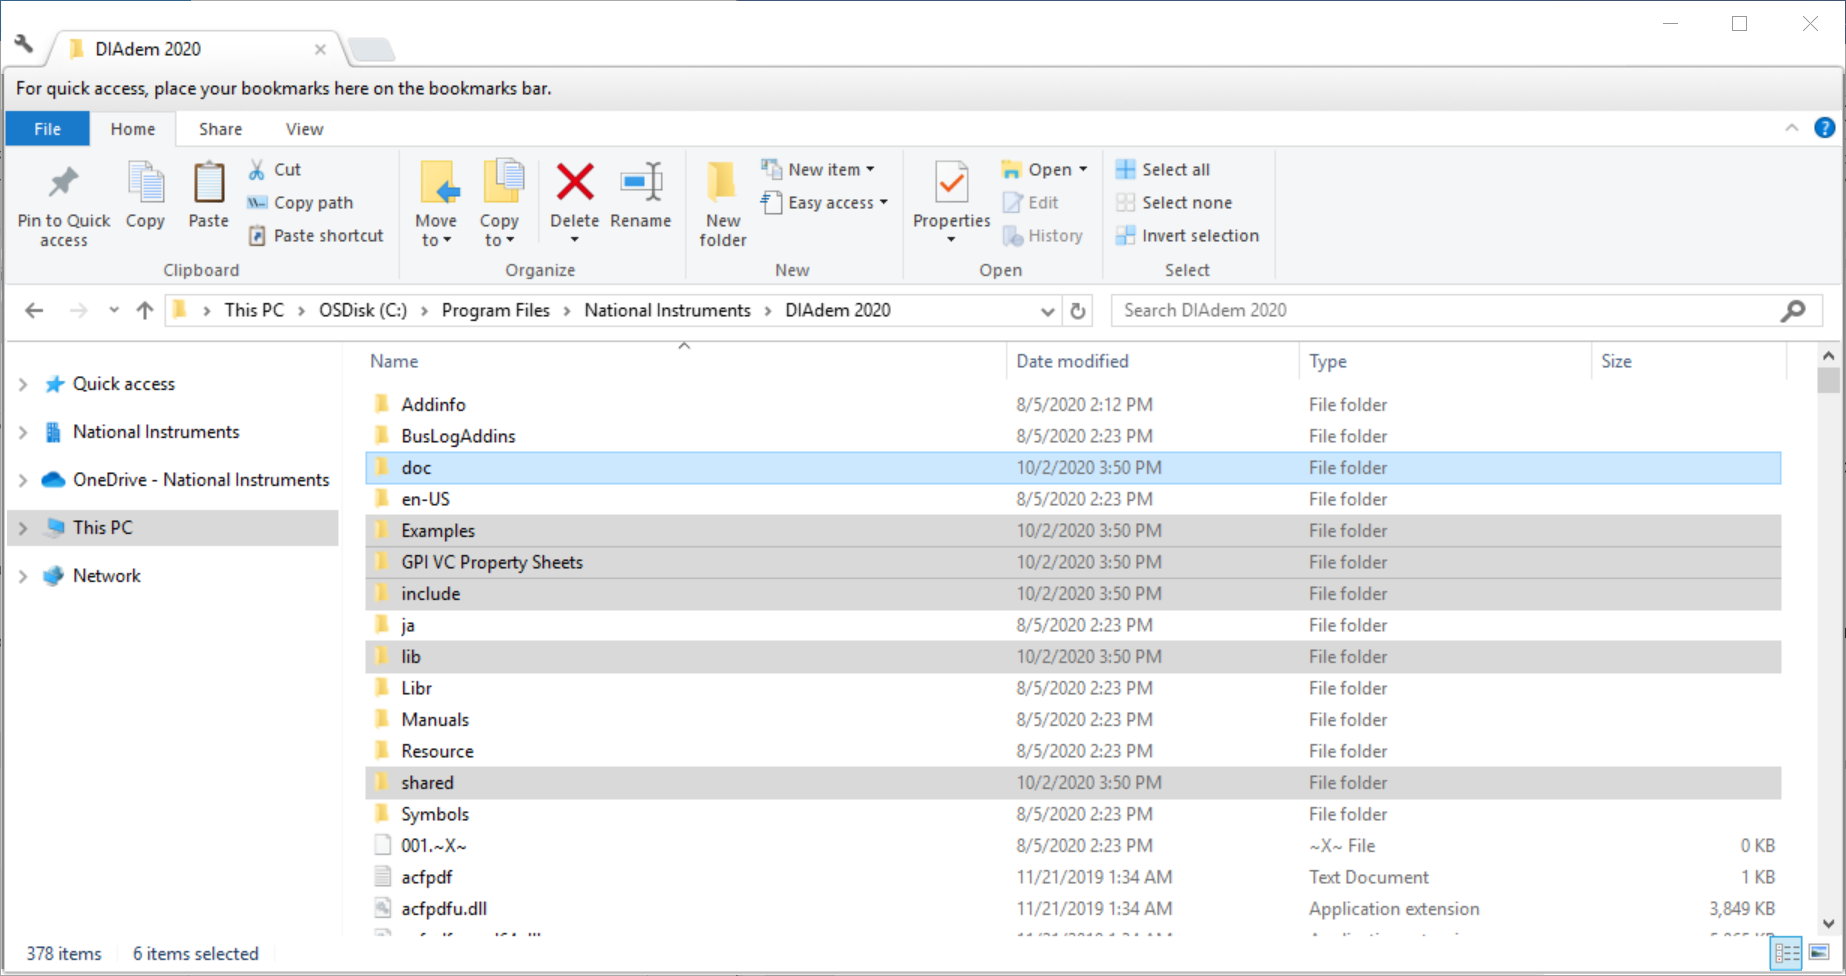
Task: Click the Delete red X icon
Action: (574, 183)
